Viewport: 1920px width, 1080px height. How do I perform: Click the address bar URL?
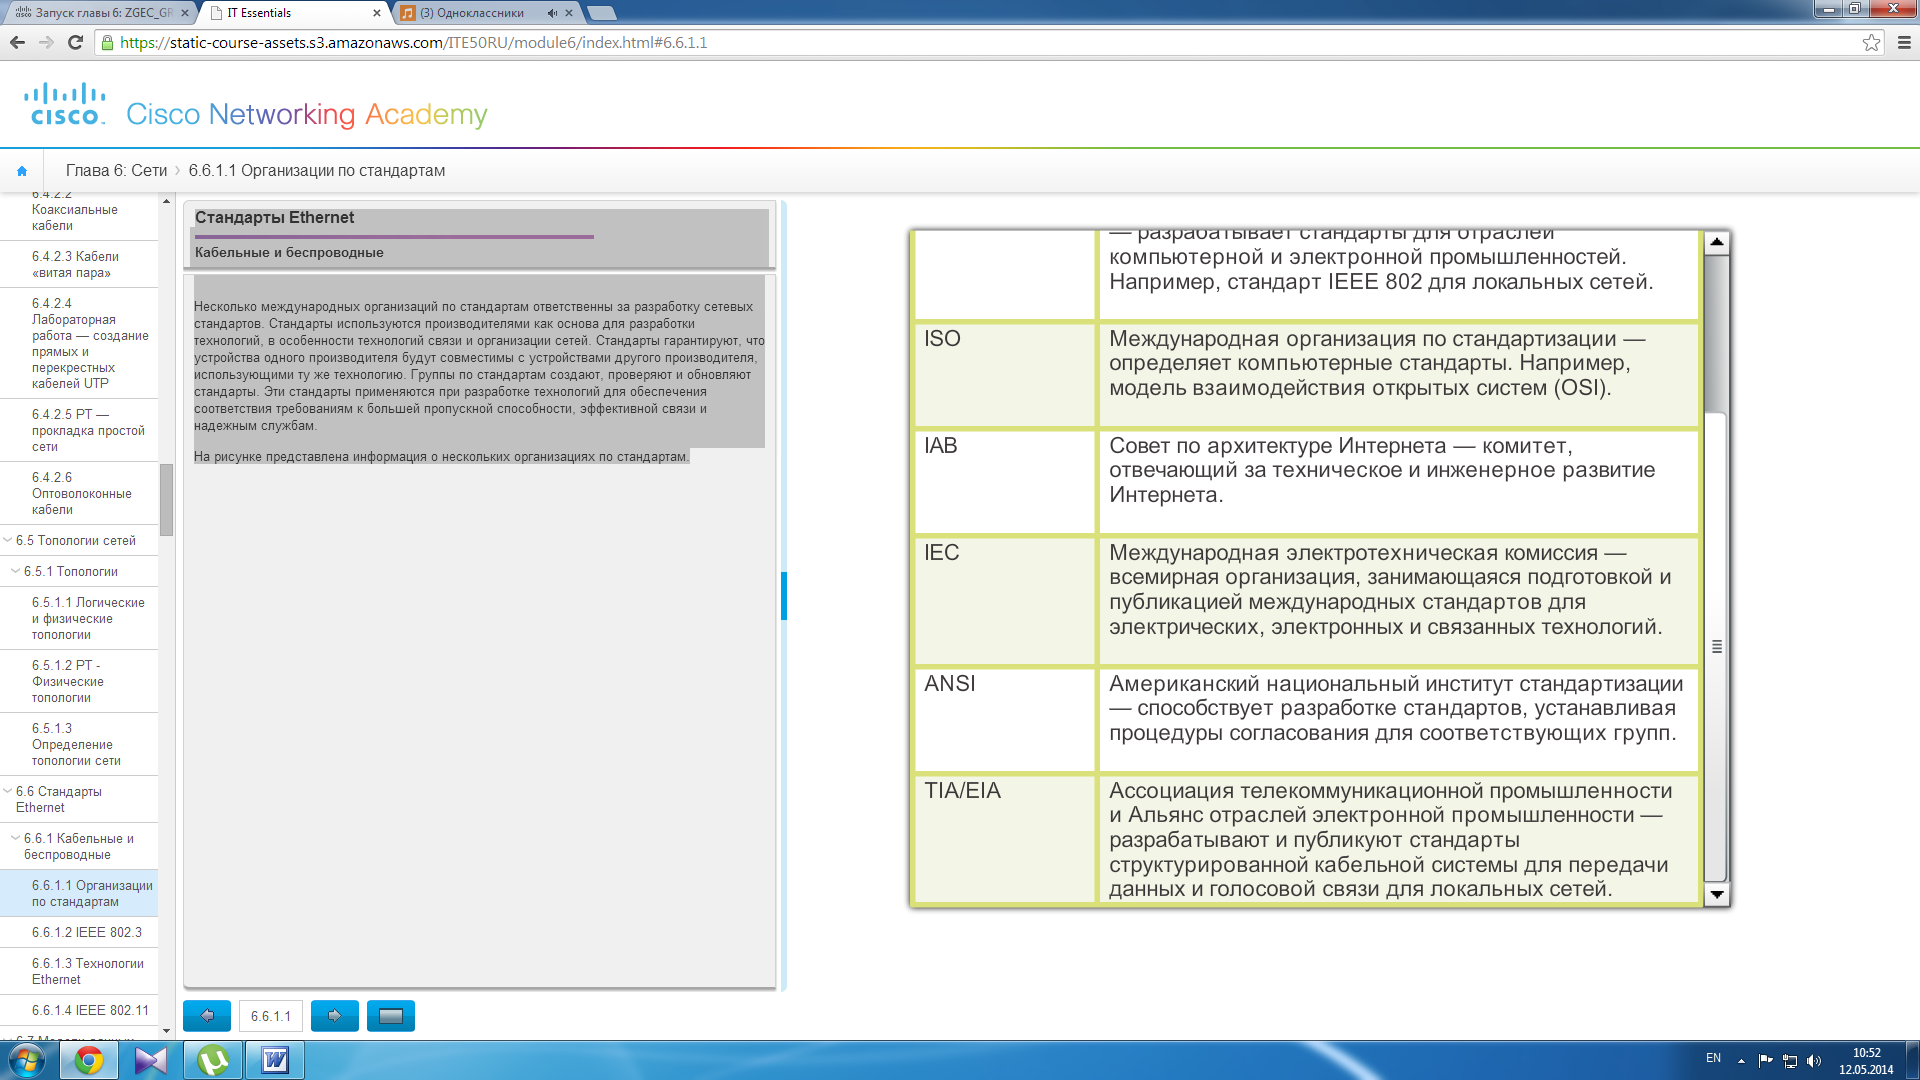tap(413, 42)
